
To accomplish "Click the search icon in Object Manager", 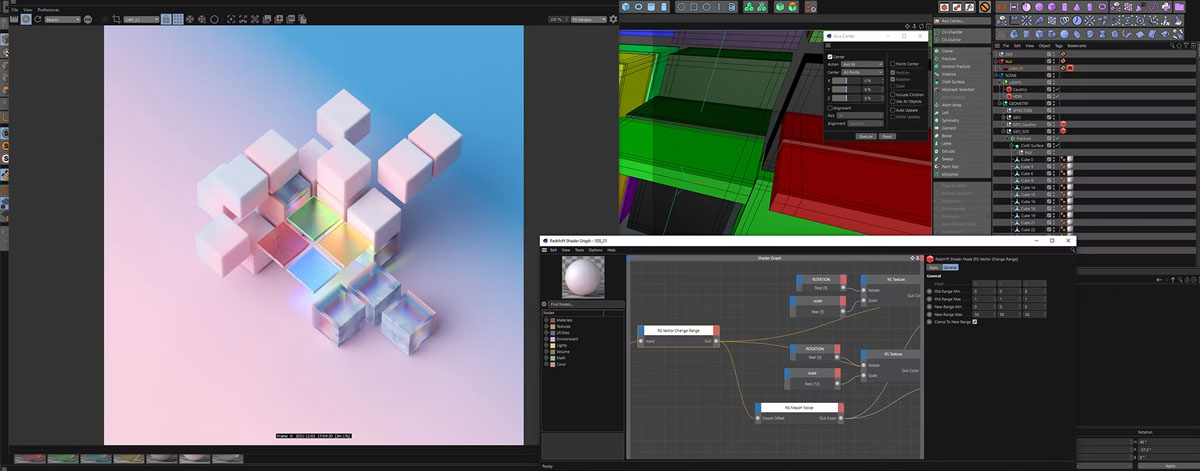I will click(1172, 46).
